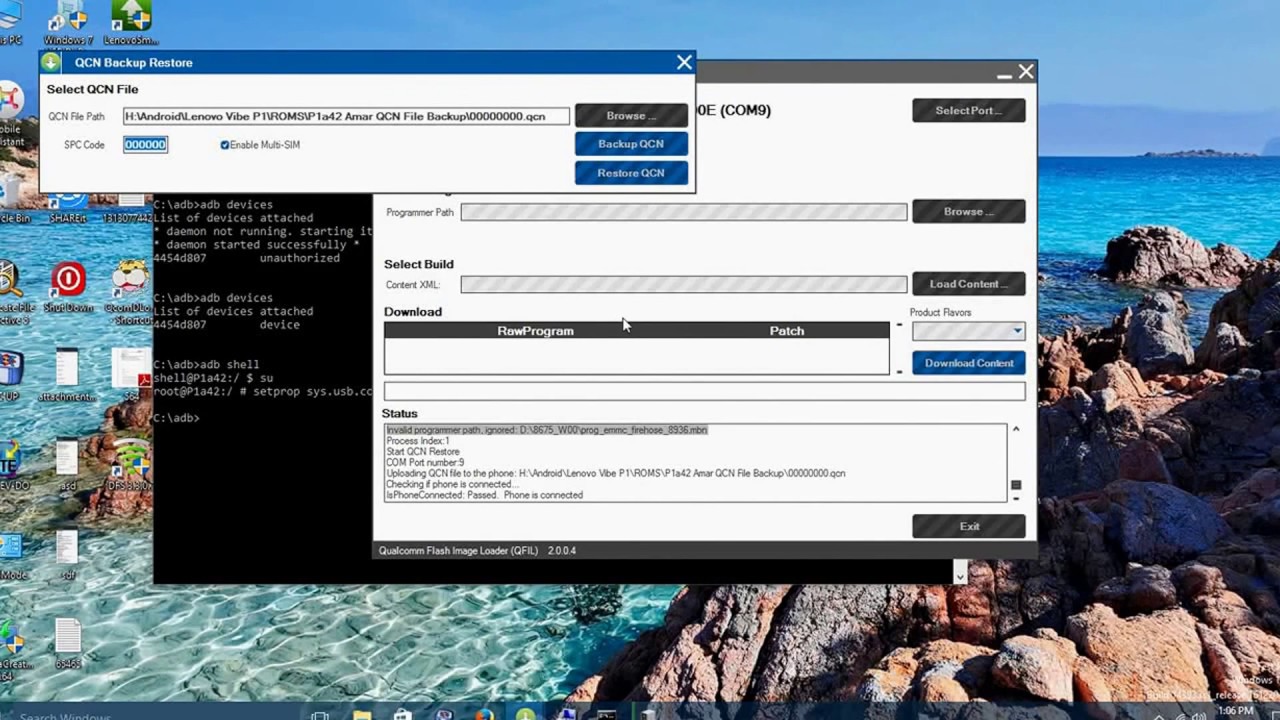Click the Select Port button
Image resolution: width=1280 pixels, height=720 pixels.
click(x=968, y=110)
